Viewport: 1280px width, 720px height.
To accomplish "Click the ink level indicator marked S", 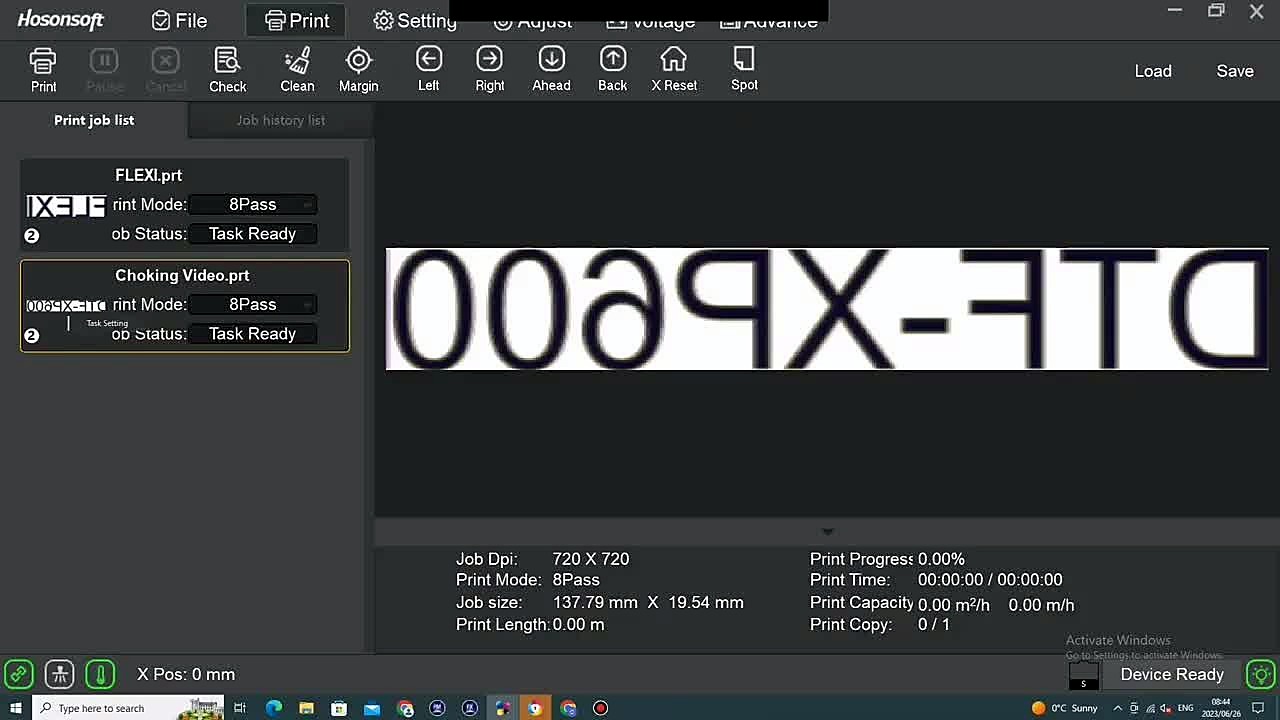I will (1083, 677).
